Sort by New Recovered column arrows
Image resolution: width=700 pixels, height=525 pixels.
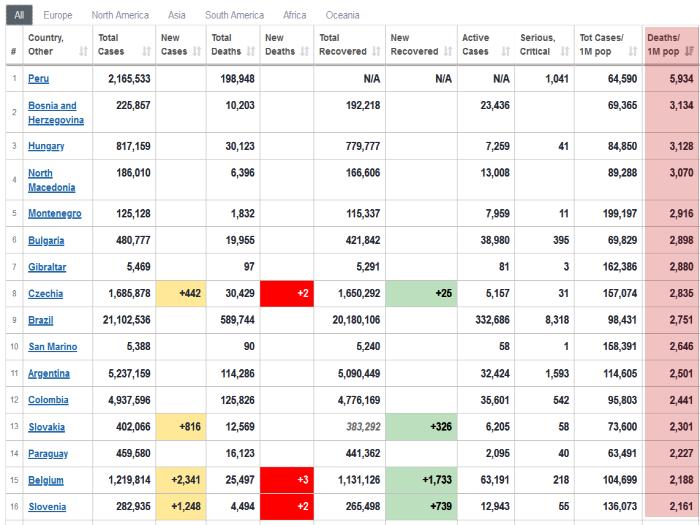(448, 51)
